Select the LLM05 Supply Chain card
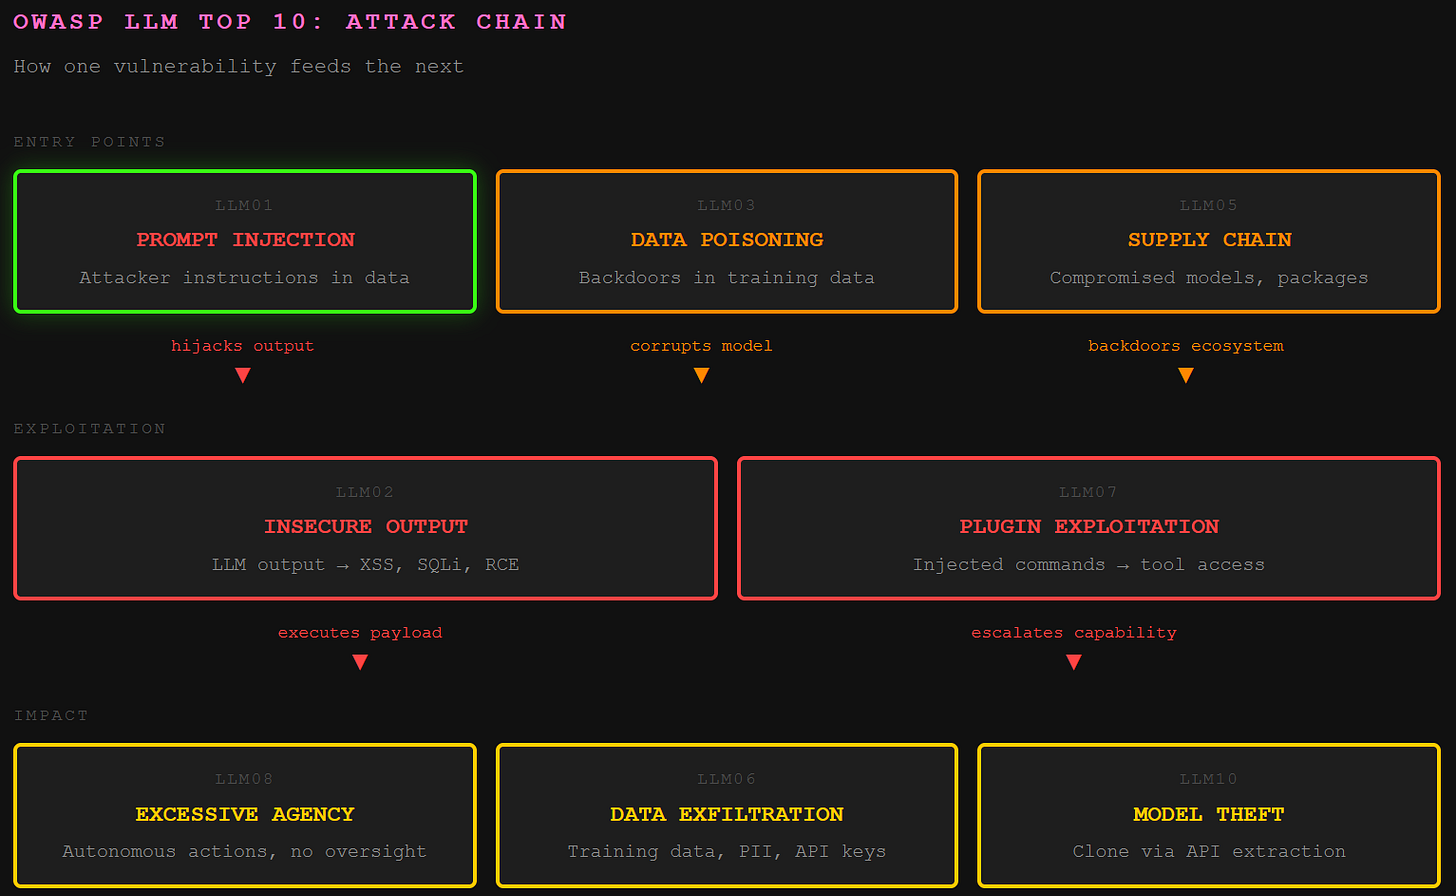 pyautogui.click(x=1209, y=241)
